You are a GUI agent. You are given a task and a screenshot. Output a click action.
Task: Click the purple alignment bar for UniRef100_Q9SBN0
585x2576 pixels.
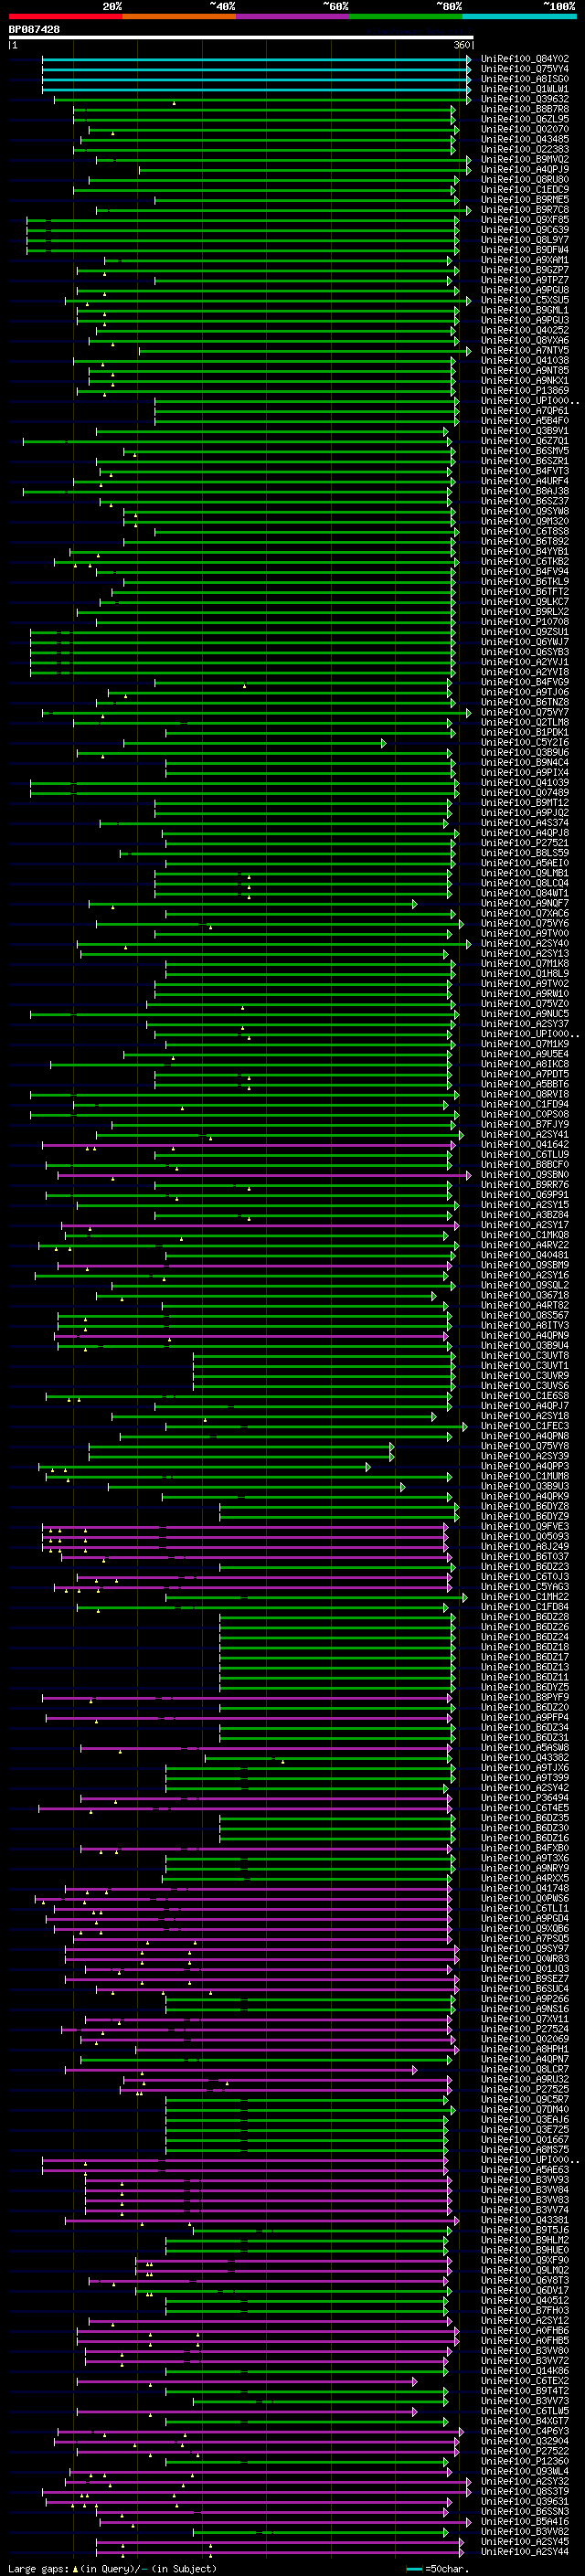click(264, 1174)
